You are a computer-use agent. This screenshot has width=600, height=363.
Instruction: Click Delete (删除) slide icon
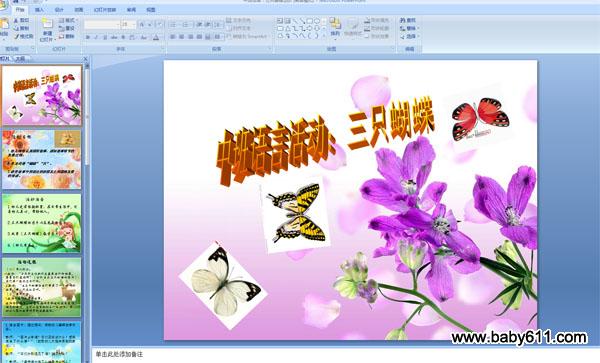click(x=62, y=37)
